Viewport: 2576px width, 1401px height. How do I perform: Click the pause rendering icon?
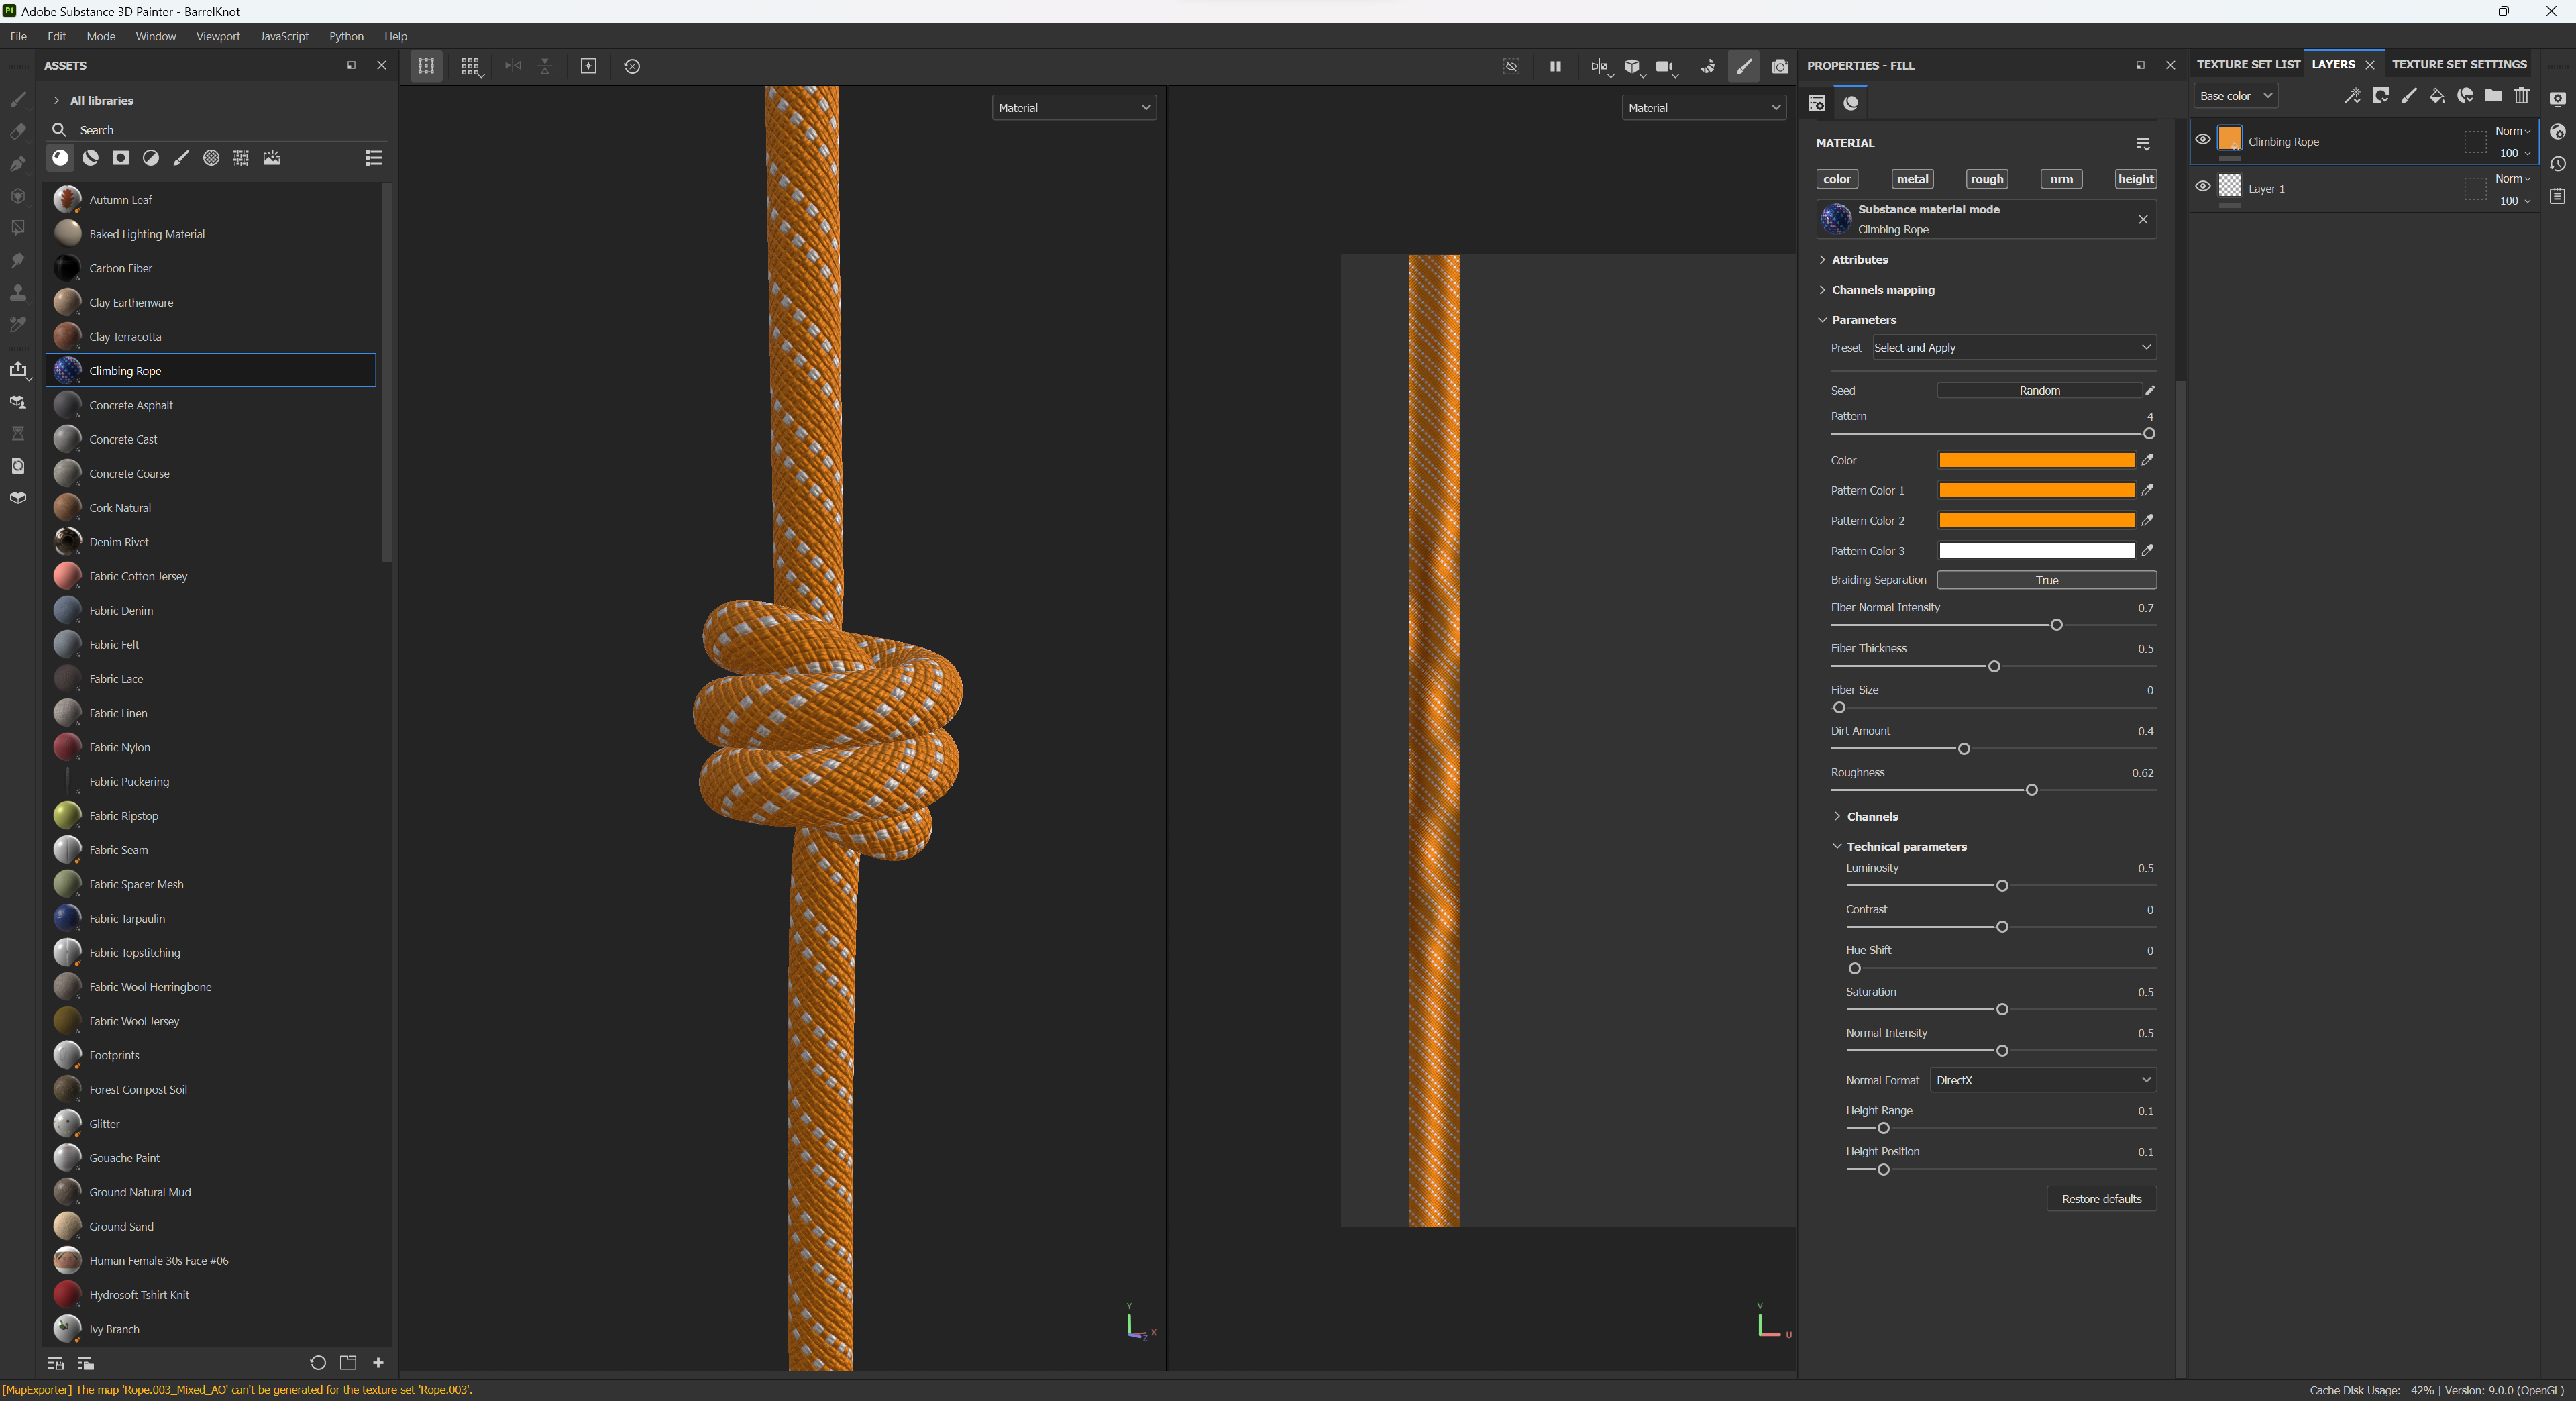tap(1555, 66)
